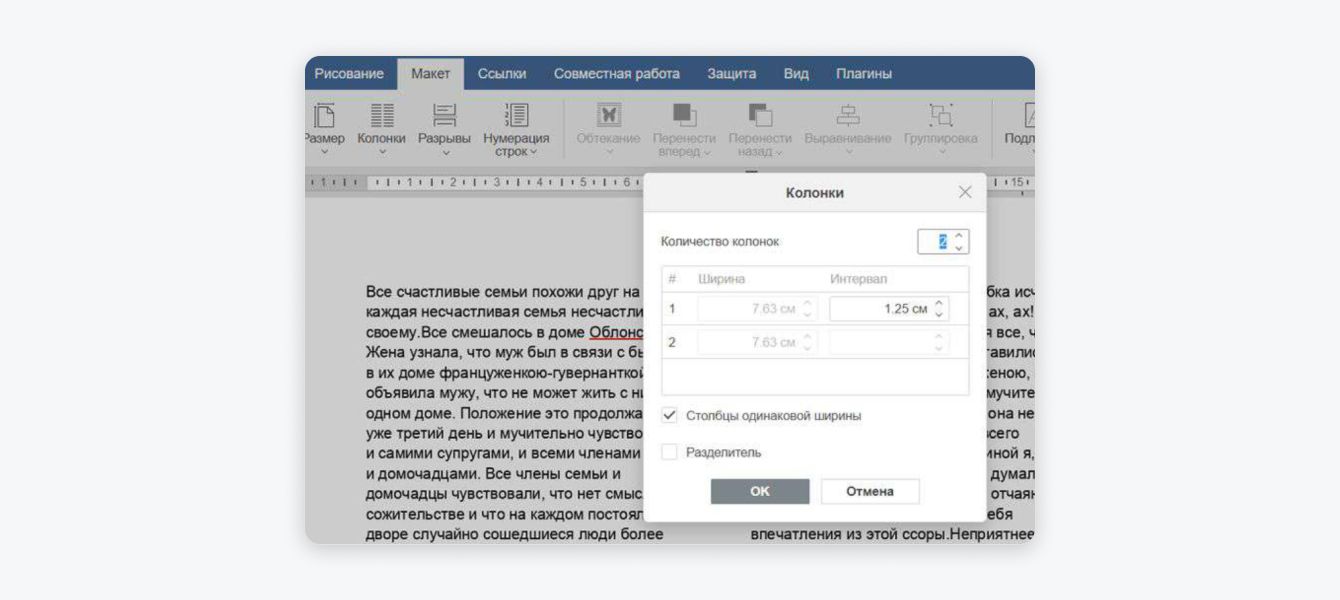Click the Группировка grouping icon
The image size is (1340, 600).
click(x=940, y=115)
